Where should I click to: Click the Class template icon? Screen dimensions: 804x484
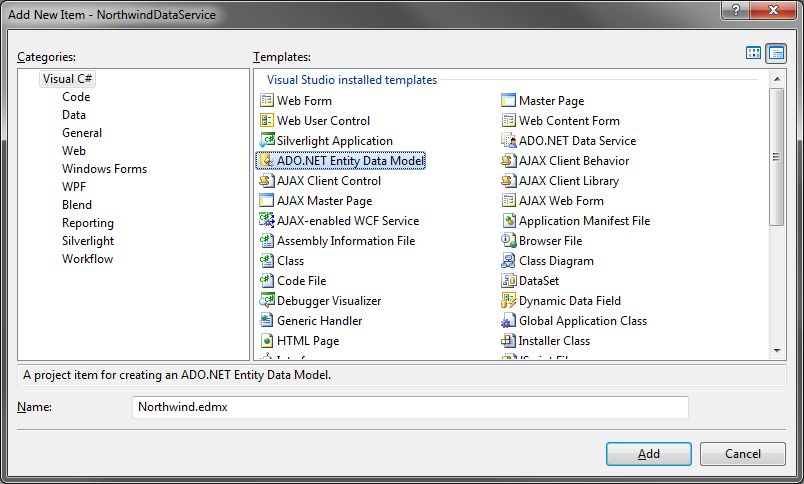point(267,260)
